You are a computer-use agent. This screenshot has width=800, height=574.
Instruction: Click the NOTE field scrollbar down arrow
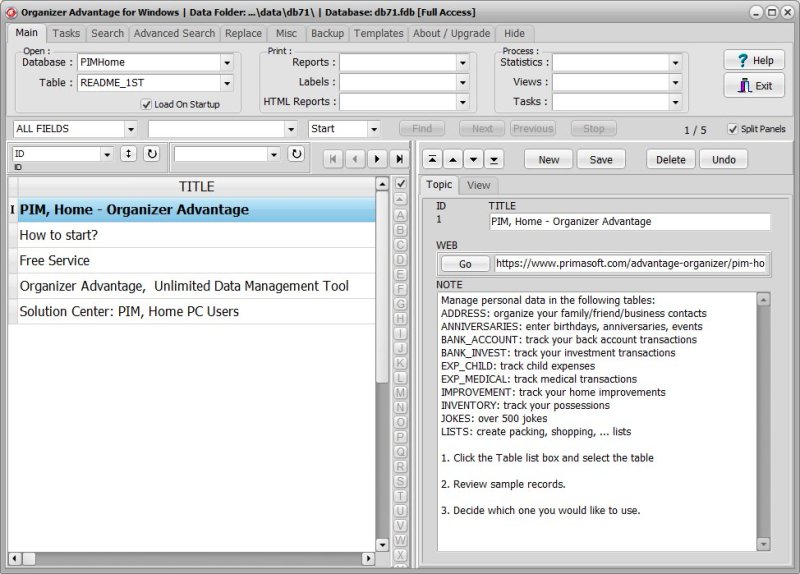coord(763,545)
